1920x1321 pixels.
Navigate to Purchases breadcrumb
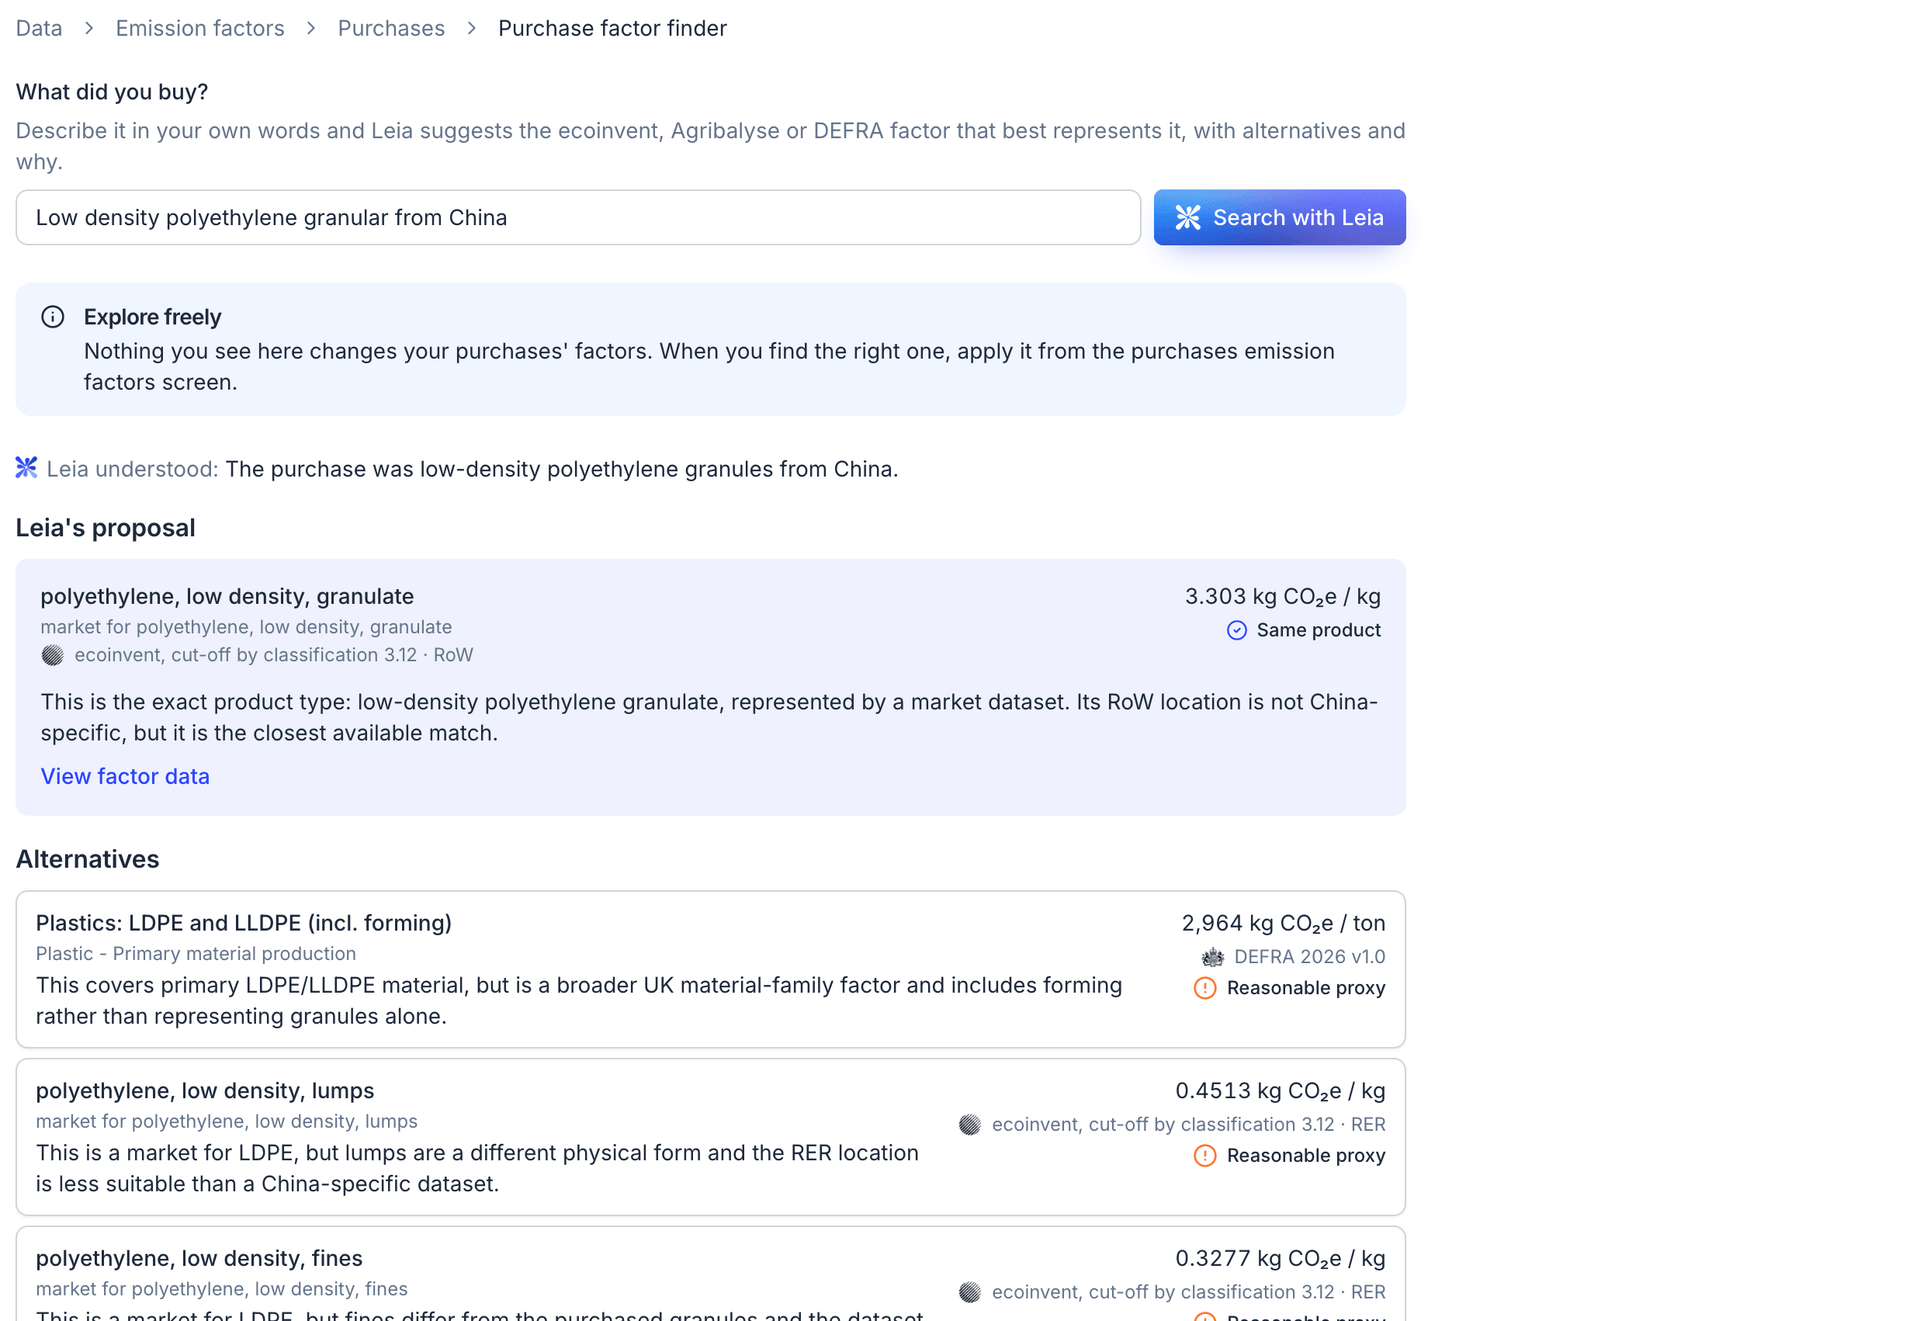point(391,28)
